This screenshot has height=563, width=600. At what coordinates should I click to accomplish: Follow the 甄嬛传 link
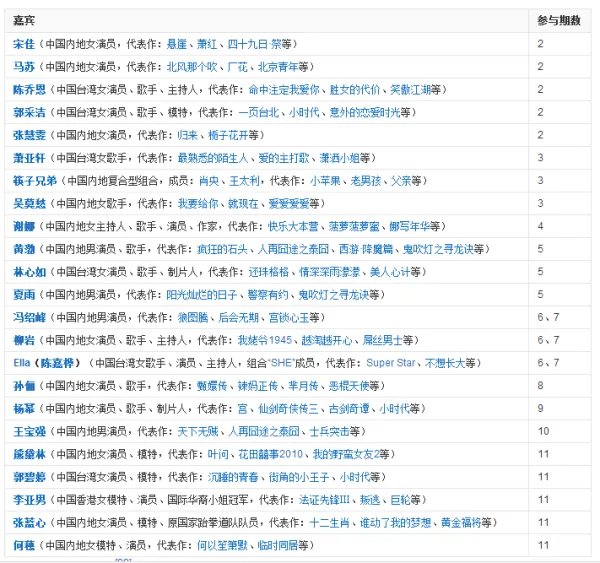212,386
